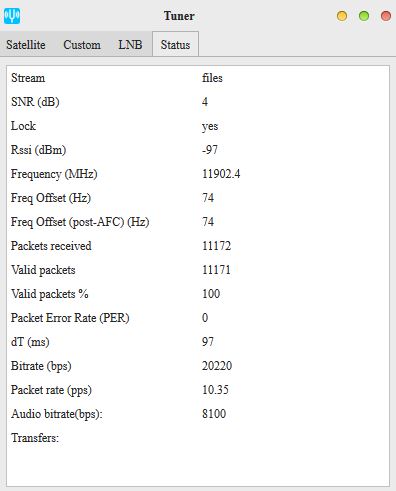Click the Transfers label
This screenshot has width=396, height=491.
[35, 438]
